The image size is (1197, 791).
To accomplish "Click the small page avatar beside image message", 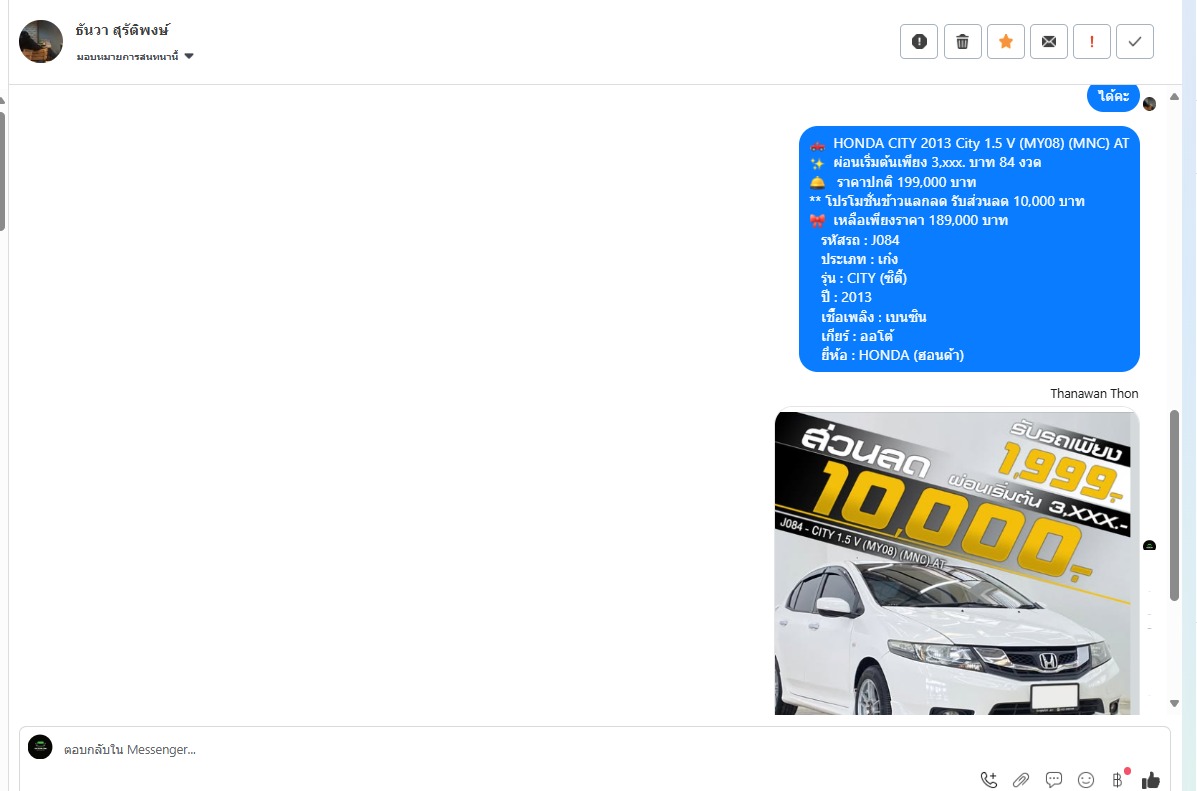I will [x=1150, y=546].
